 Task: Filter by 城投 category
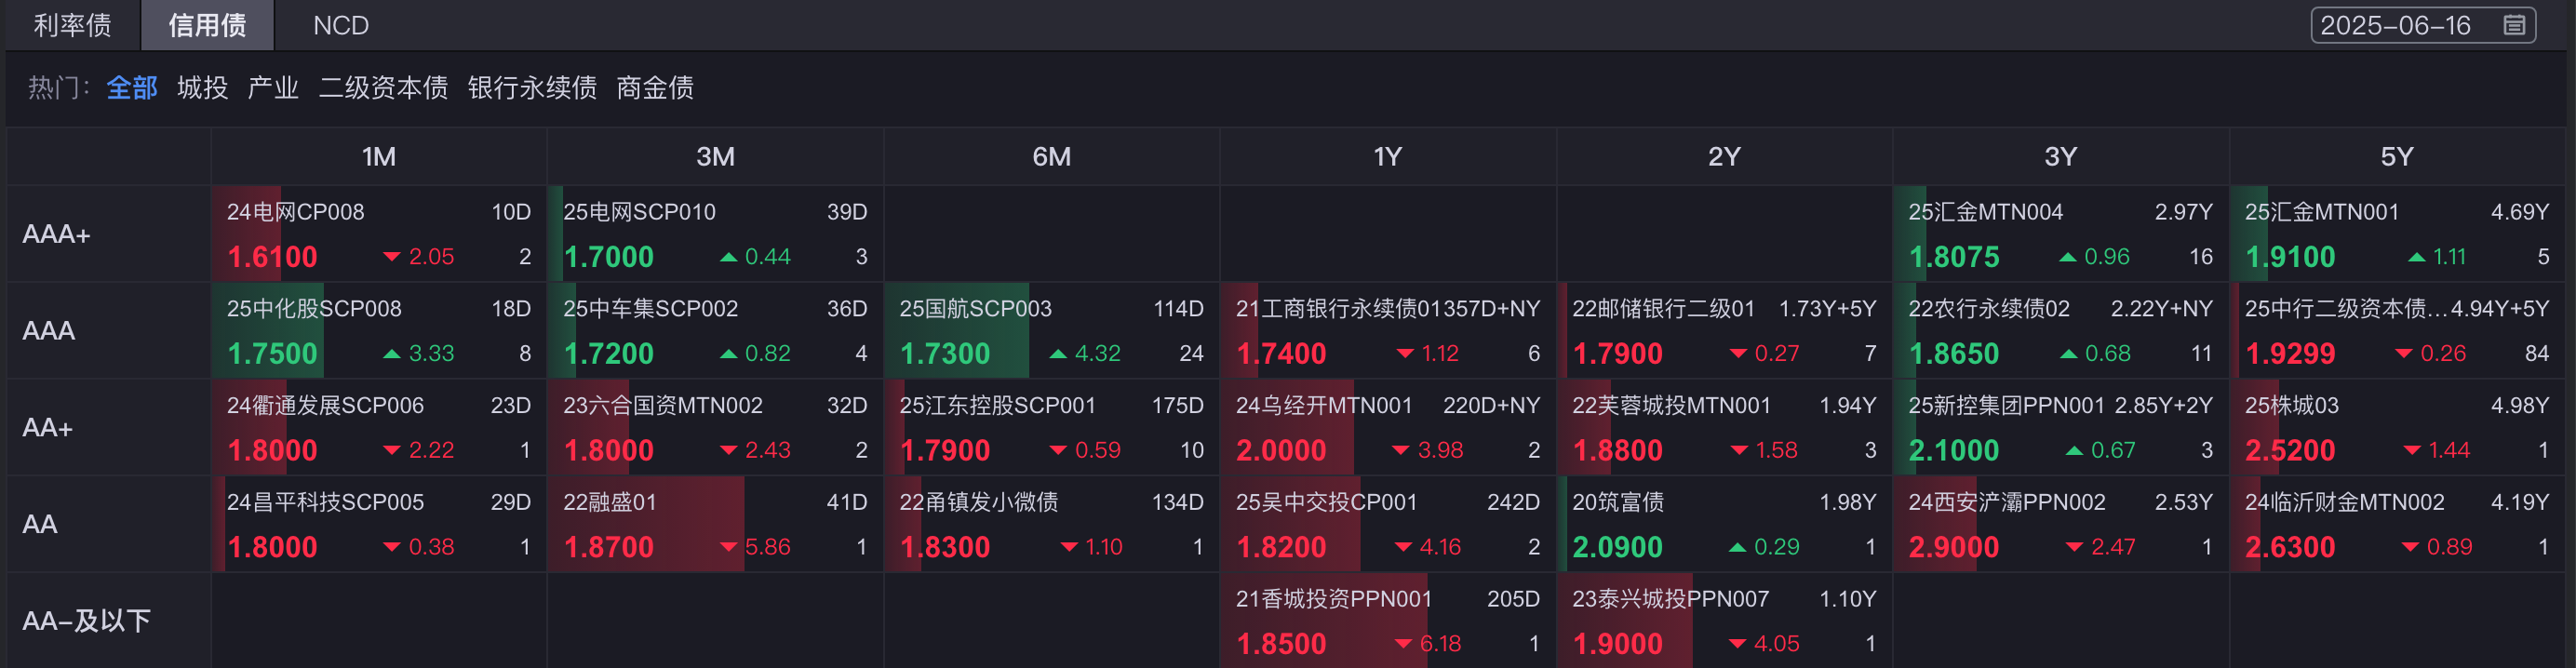point(202,88)
